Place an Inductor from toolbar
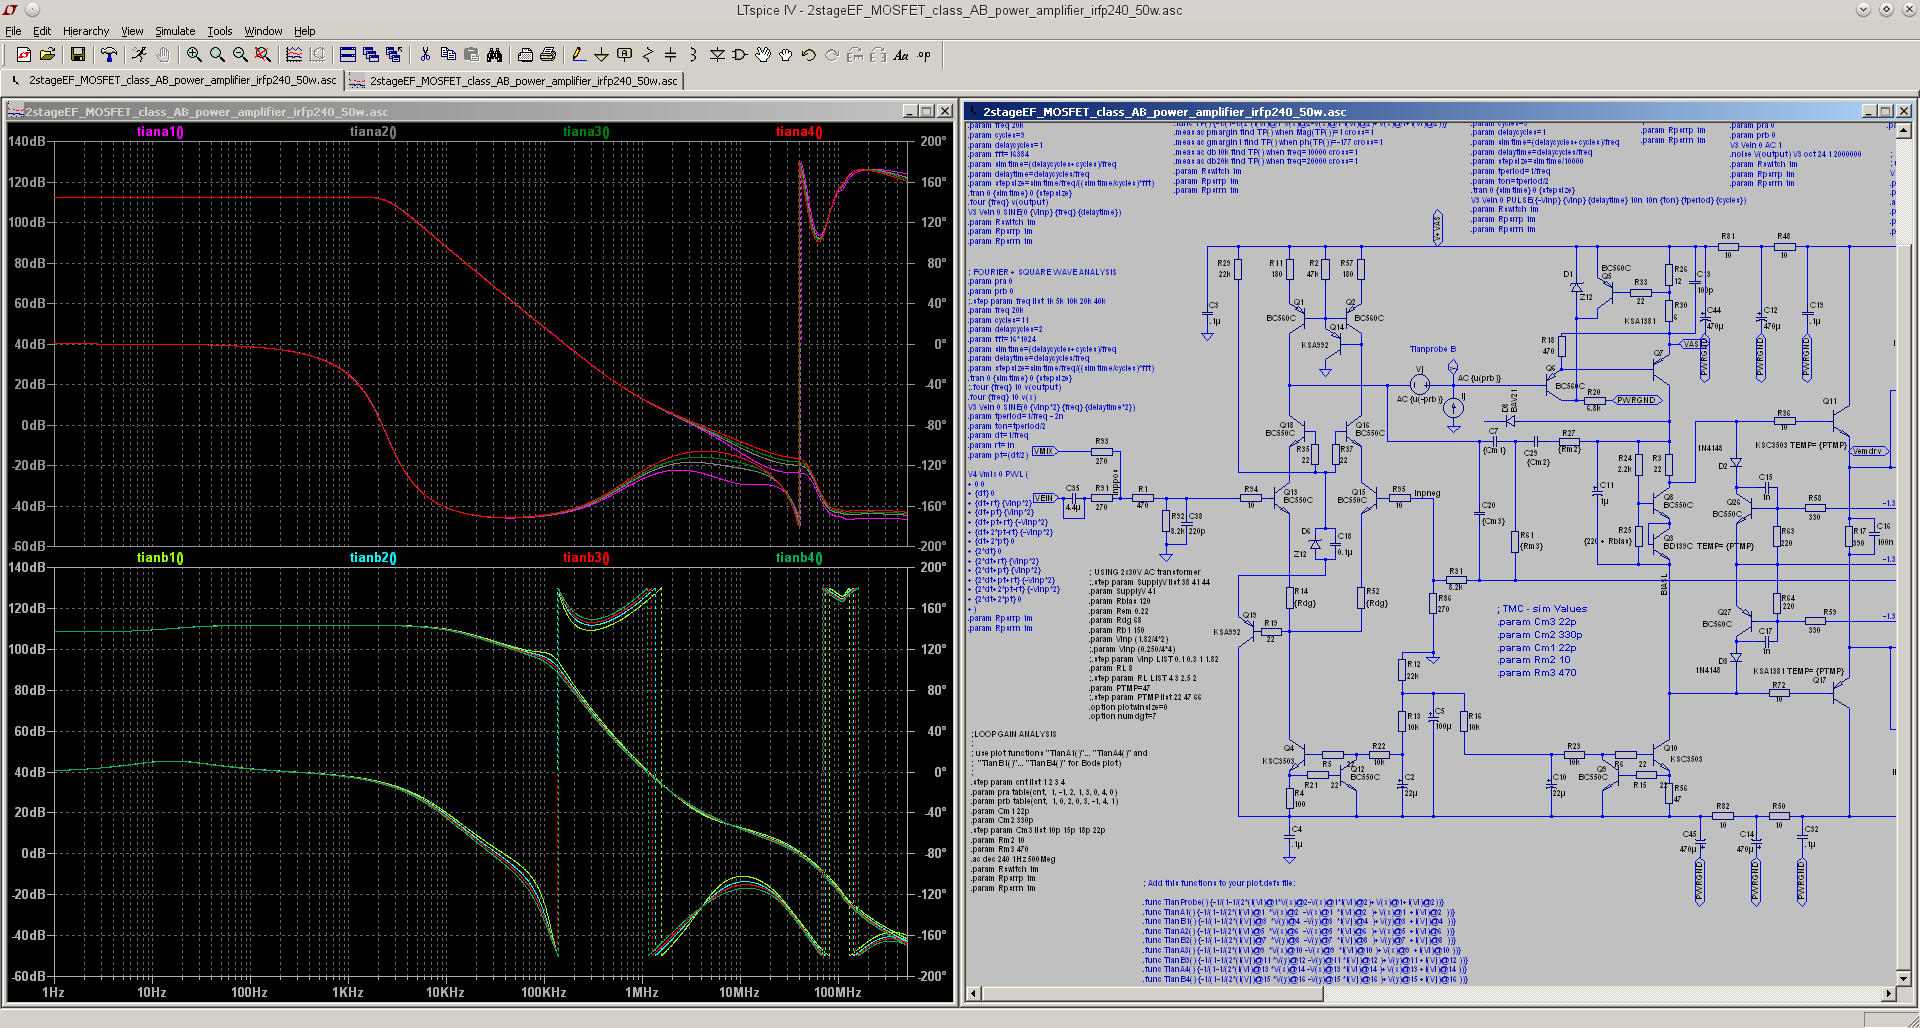The image size is (1920, 1028). click(694, 55)
